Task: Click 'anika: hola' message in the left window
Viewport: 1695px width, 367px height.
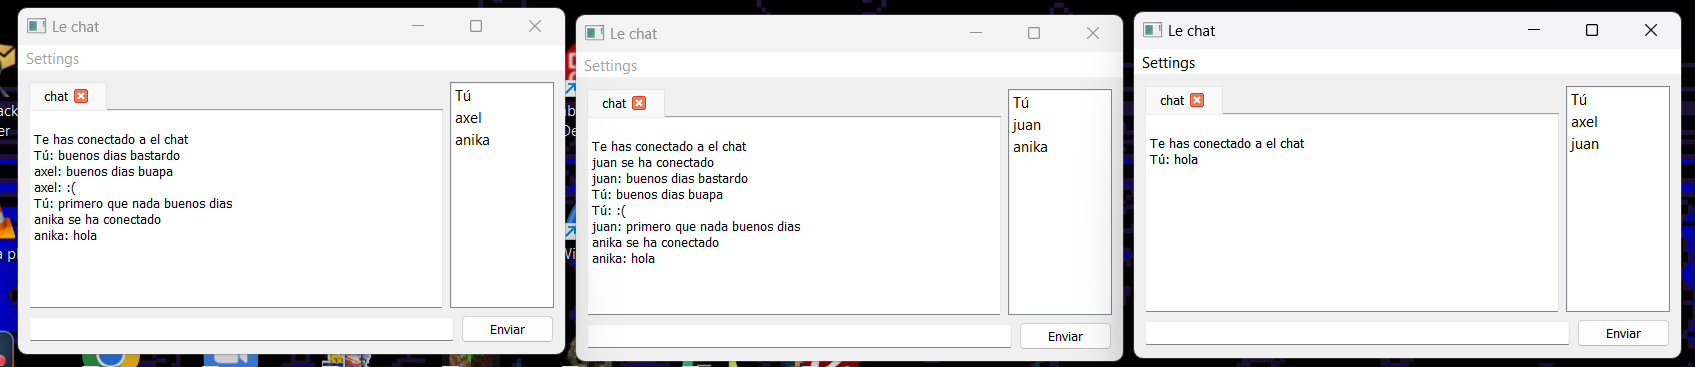Action: 65,236
